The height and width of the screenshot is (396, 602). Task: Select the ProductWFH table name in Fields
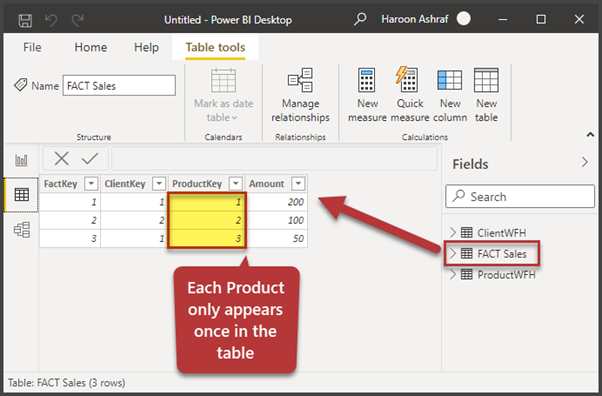click(506, 275)
